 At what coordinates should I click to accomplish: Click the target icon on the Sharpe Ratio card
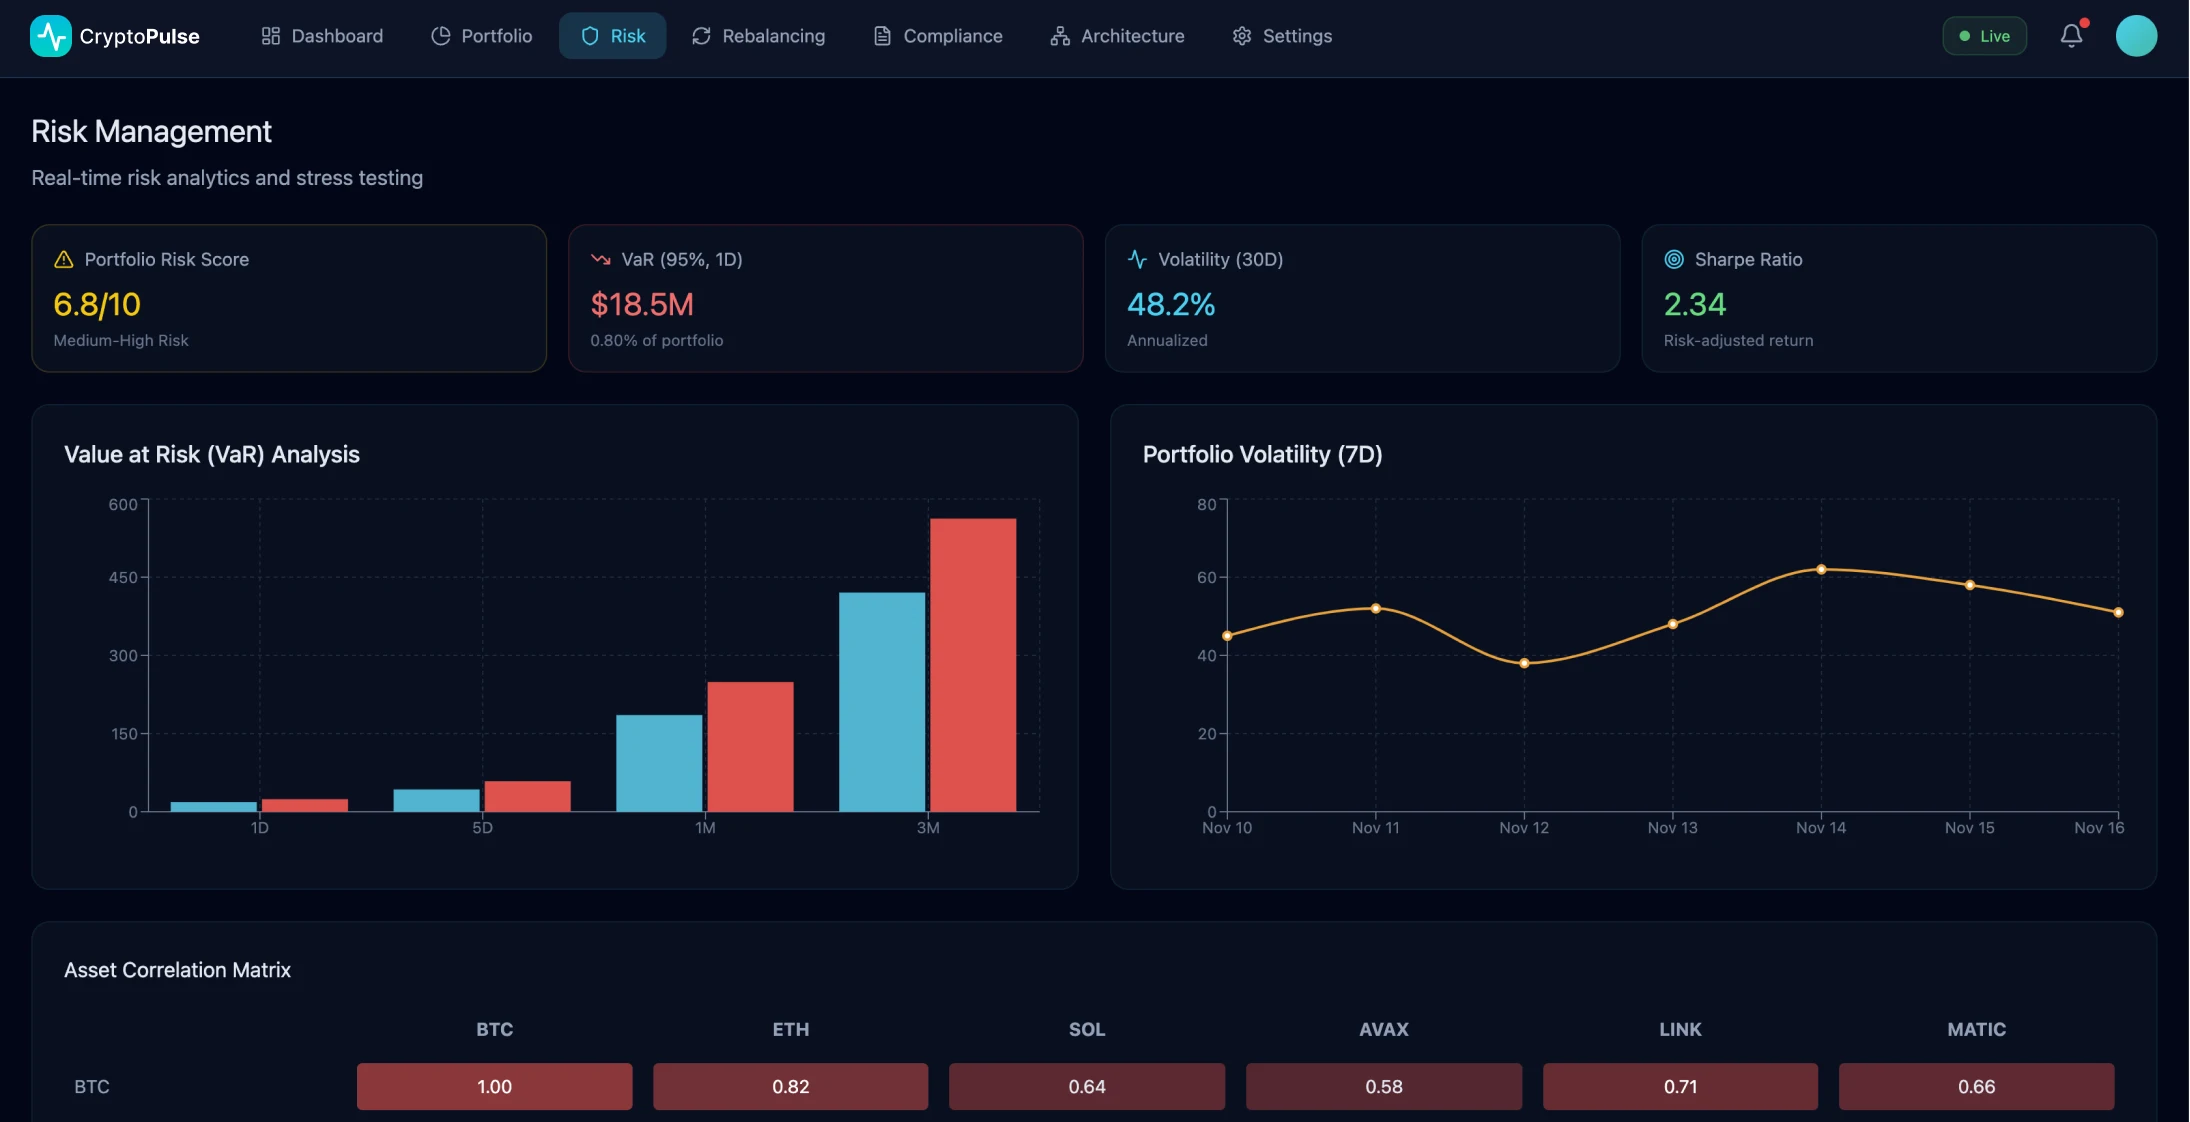pos(1674,258)
